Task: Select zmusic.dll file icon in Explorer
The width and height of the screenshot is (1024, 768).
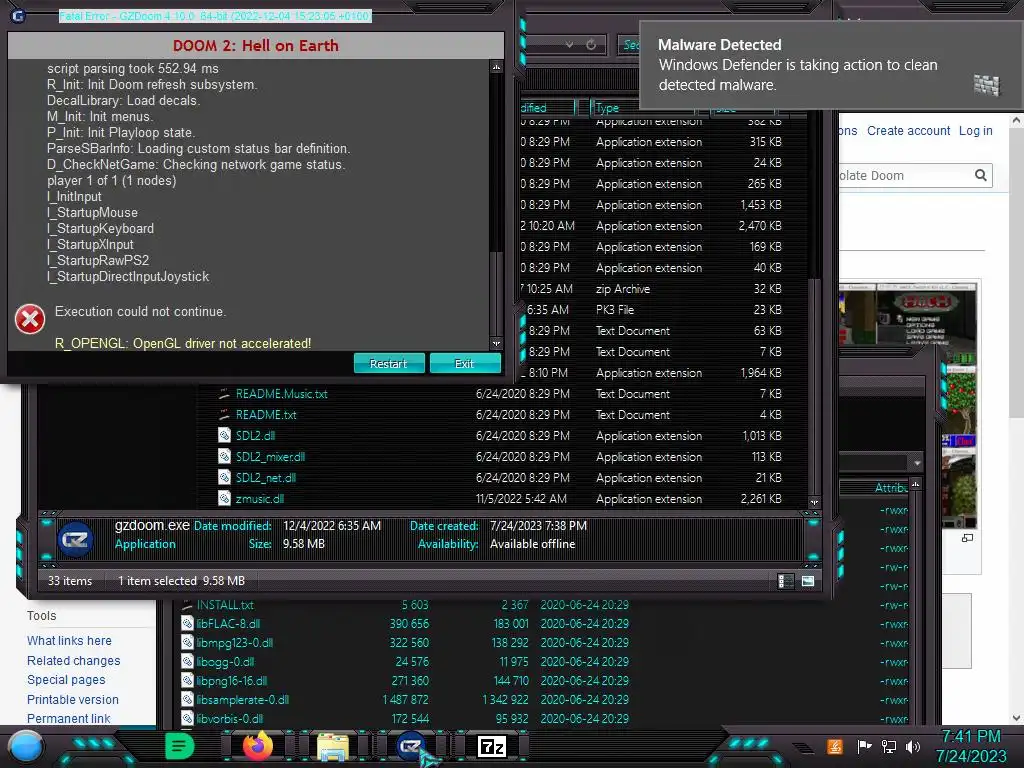Action: pos(224,498)
